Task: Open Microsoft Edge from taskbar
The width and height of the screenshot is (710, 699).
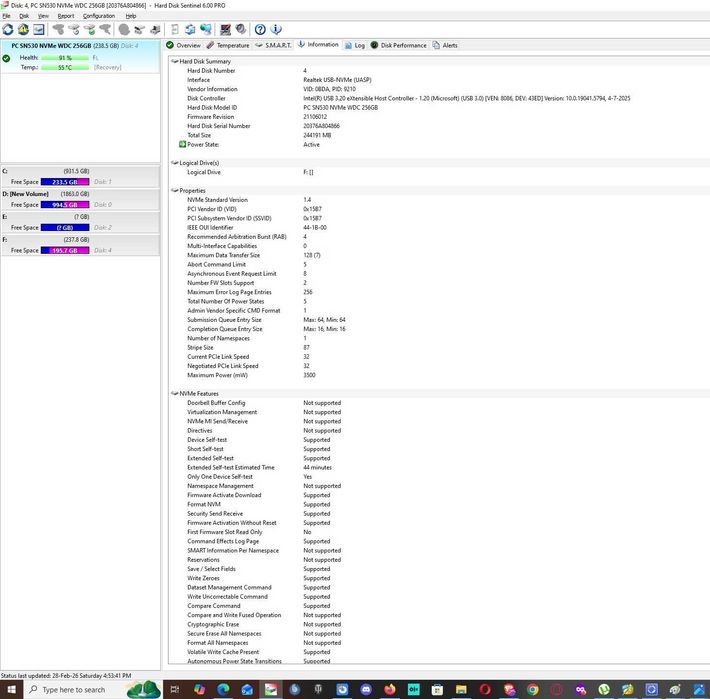Action: (223, 689)
